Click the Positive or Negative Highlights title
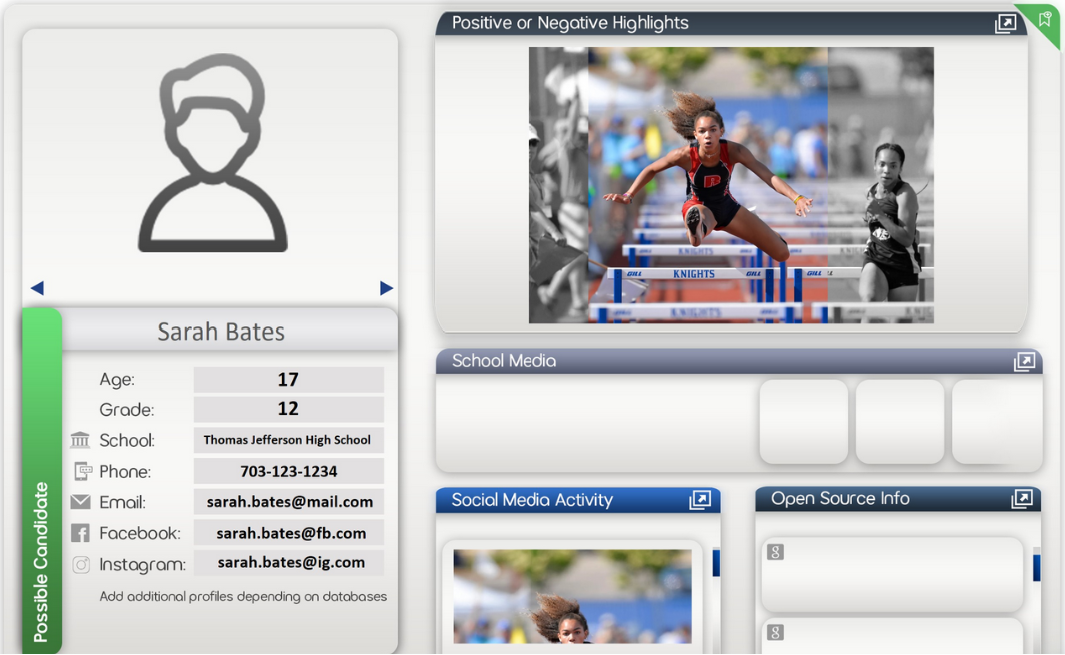1065x655 pixels. pyautogui.click(x=570, y=23)
